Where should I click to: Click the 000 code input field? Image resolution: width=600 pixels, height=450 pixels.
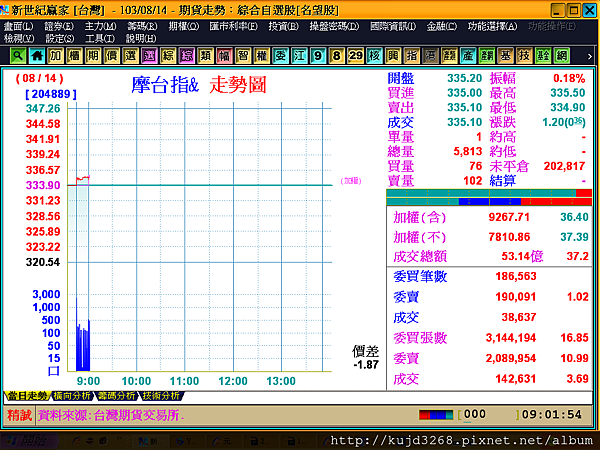[x=489, y=414]
